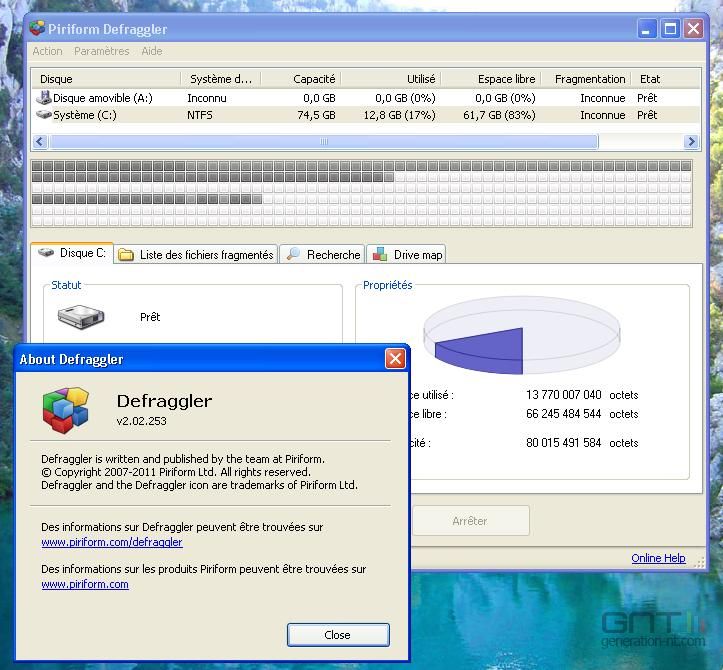Click the Defraggler logo in the title bar

coord(37,28)
